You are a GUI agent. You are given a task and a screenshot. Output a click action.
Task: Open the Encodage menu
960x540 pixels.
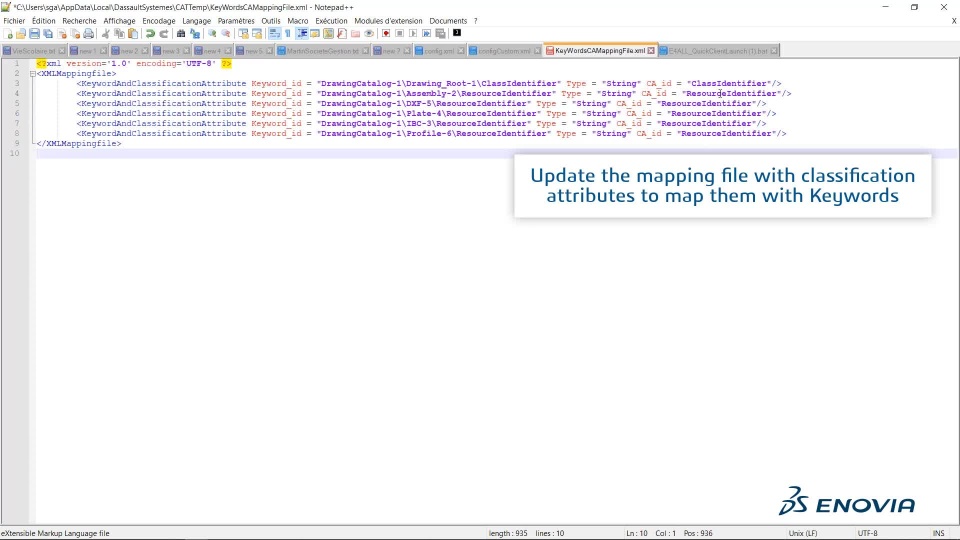coord(159,21)
